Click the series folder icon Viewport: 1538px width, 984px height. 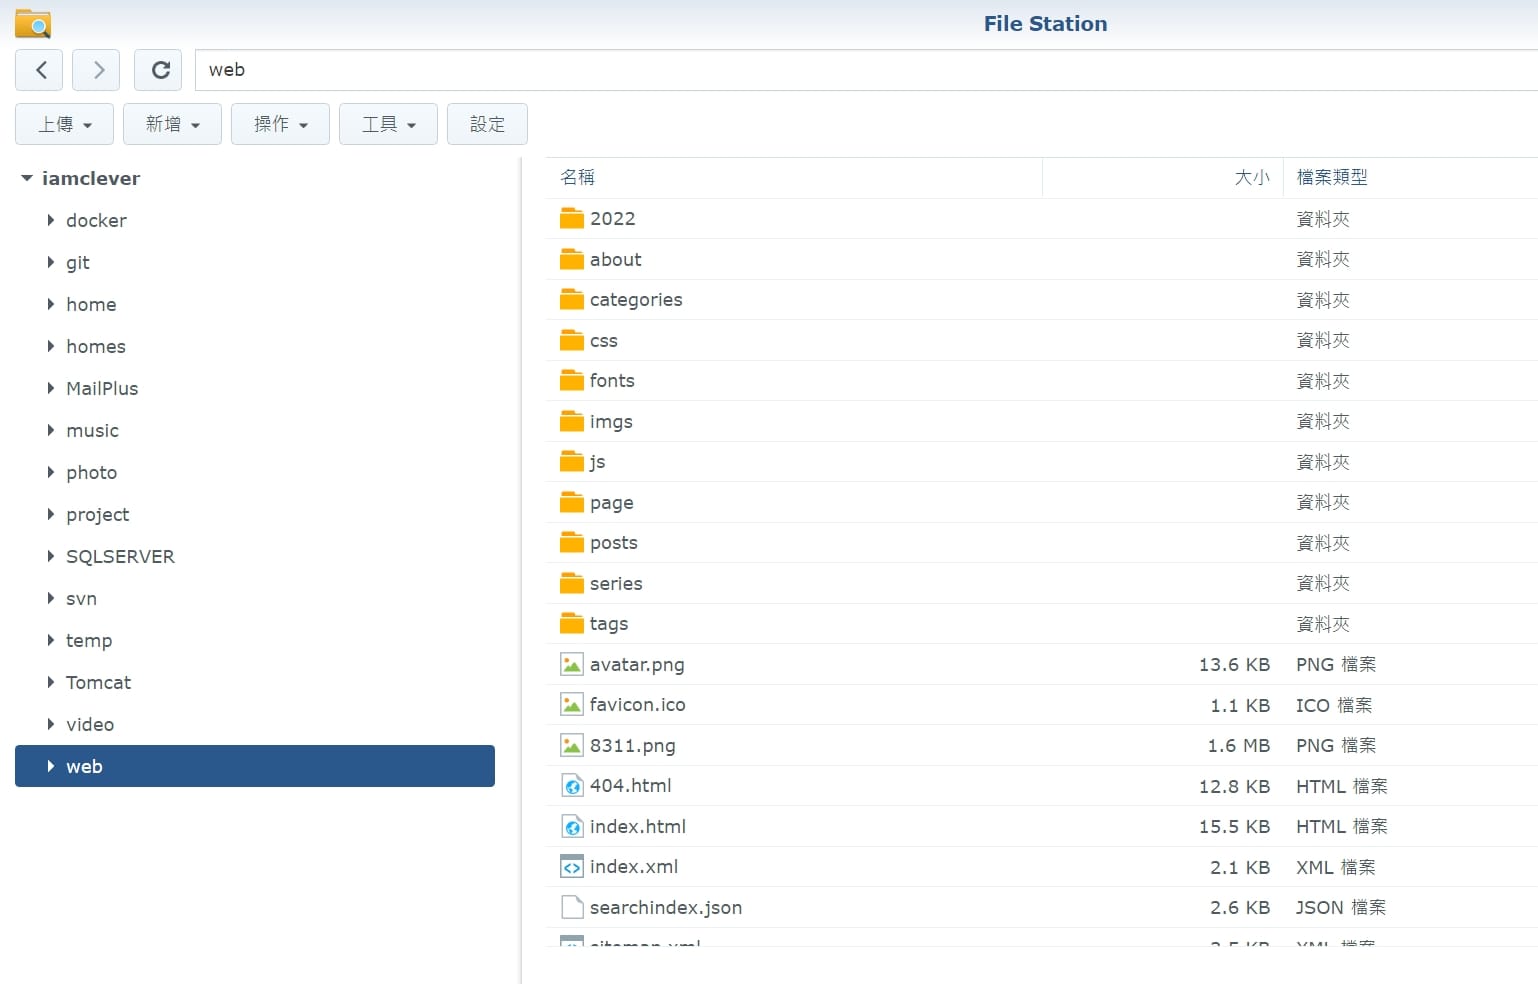pyautogui.click(x=572, y=583)
